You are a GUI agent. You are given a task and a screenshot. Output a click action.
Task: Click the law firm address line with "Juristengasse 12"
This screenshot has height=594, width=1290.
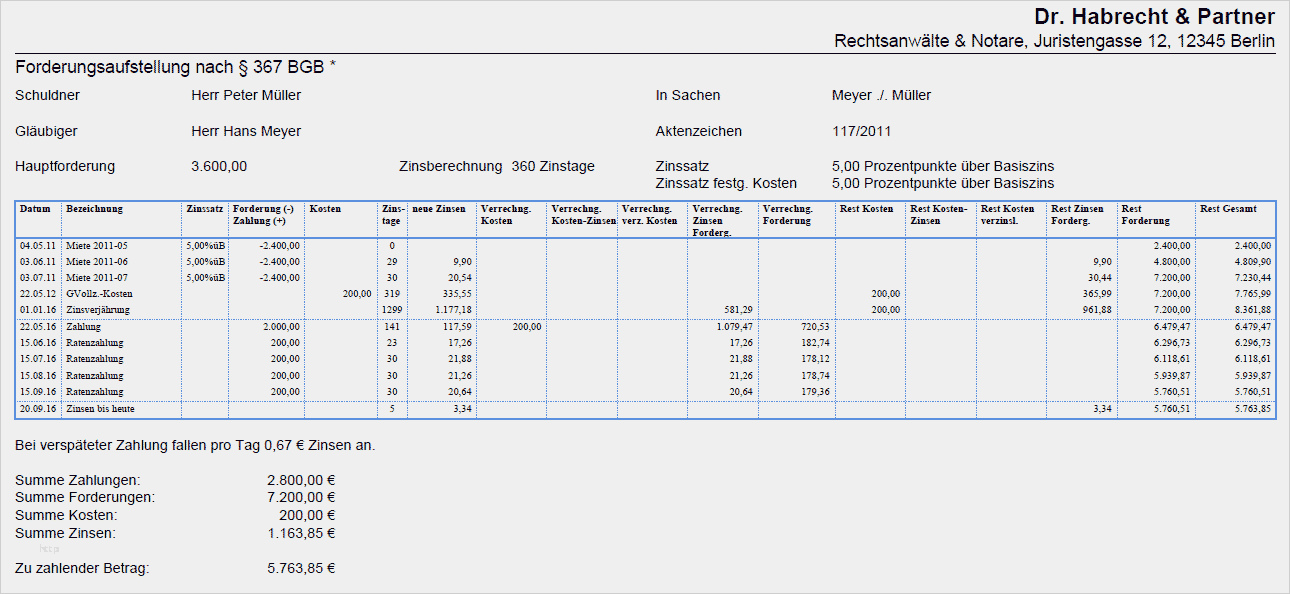1054,41
